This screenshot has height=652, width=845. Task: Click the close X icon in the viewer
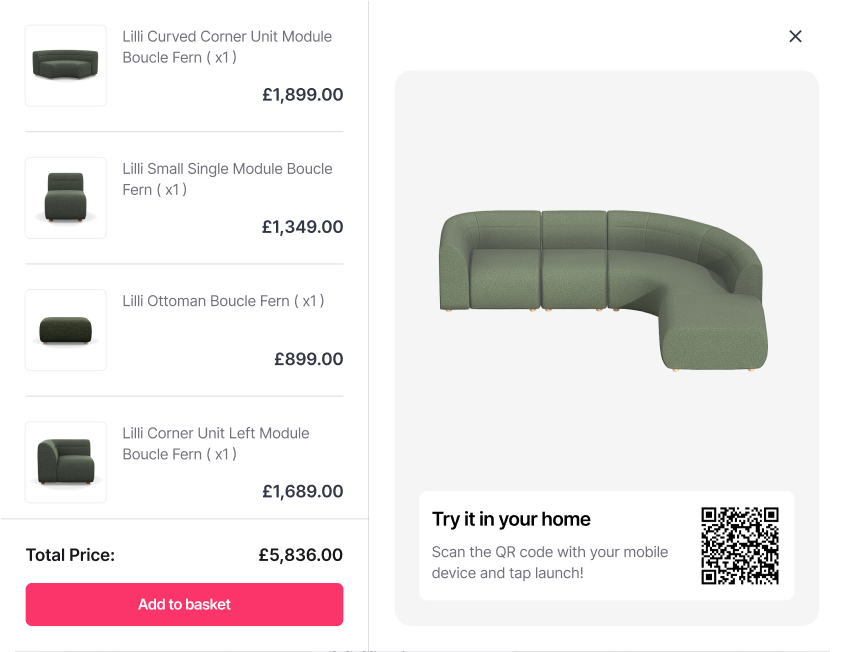(x=795, y=36)
